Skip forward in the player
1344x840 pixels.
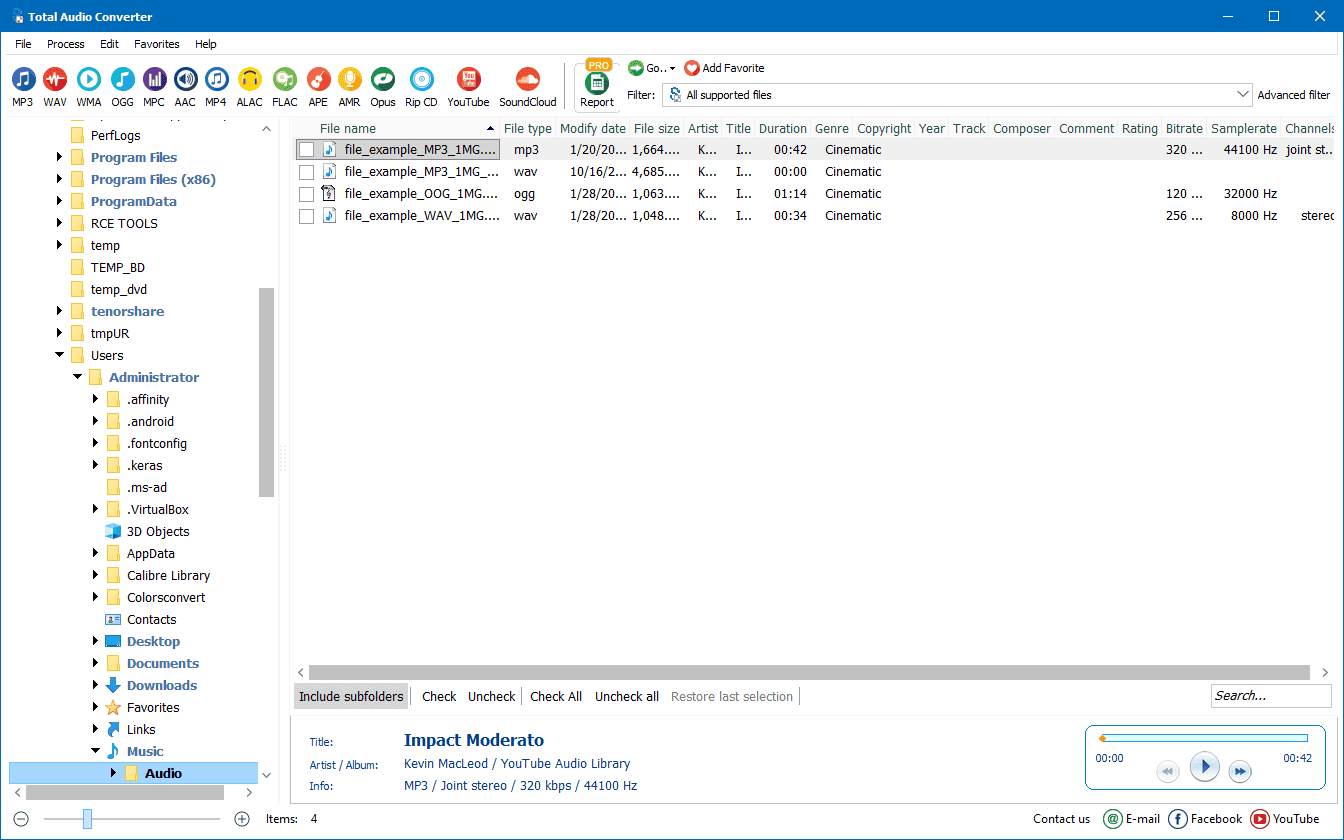(x=1239, y=771)
